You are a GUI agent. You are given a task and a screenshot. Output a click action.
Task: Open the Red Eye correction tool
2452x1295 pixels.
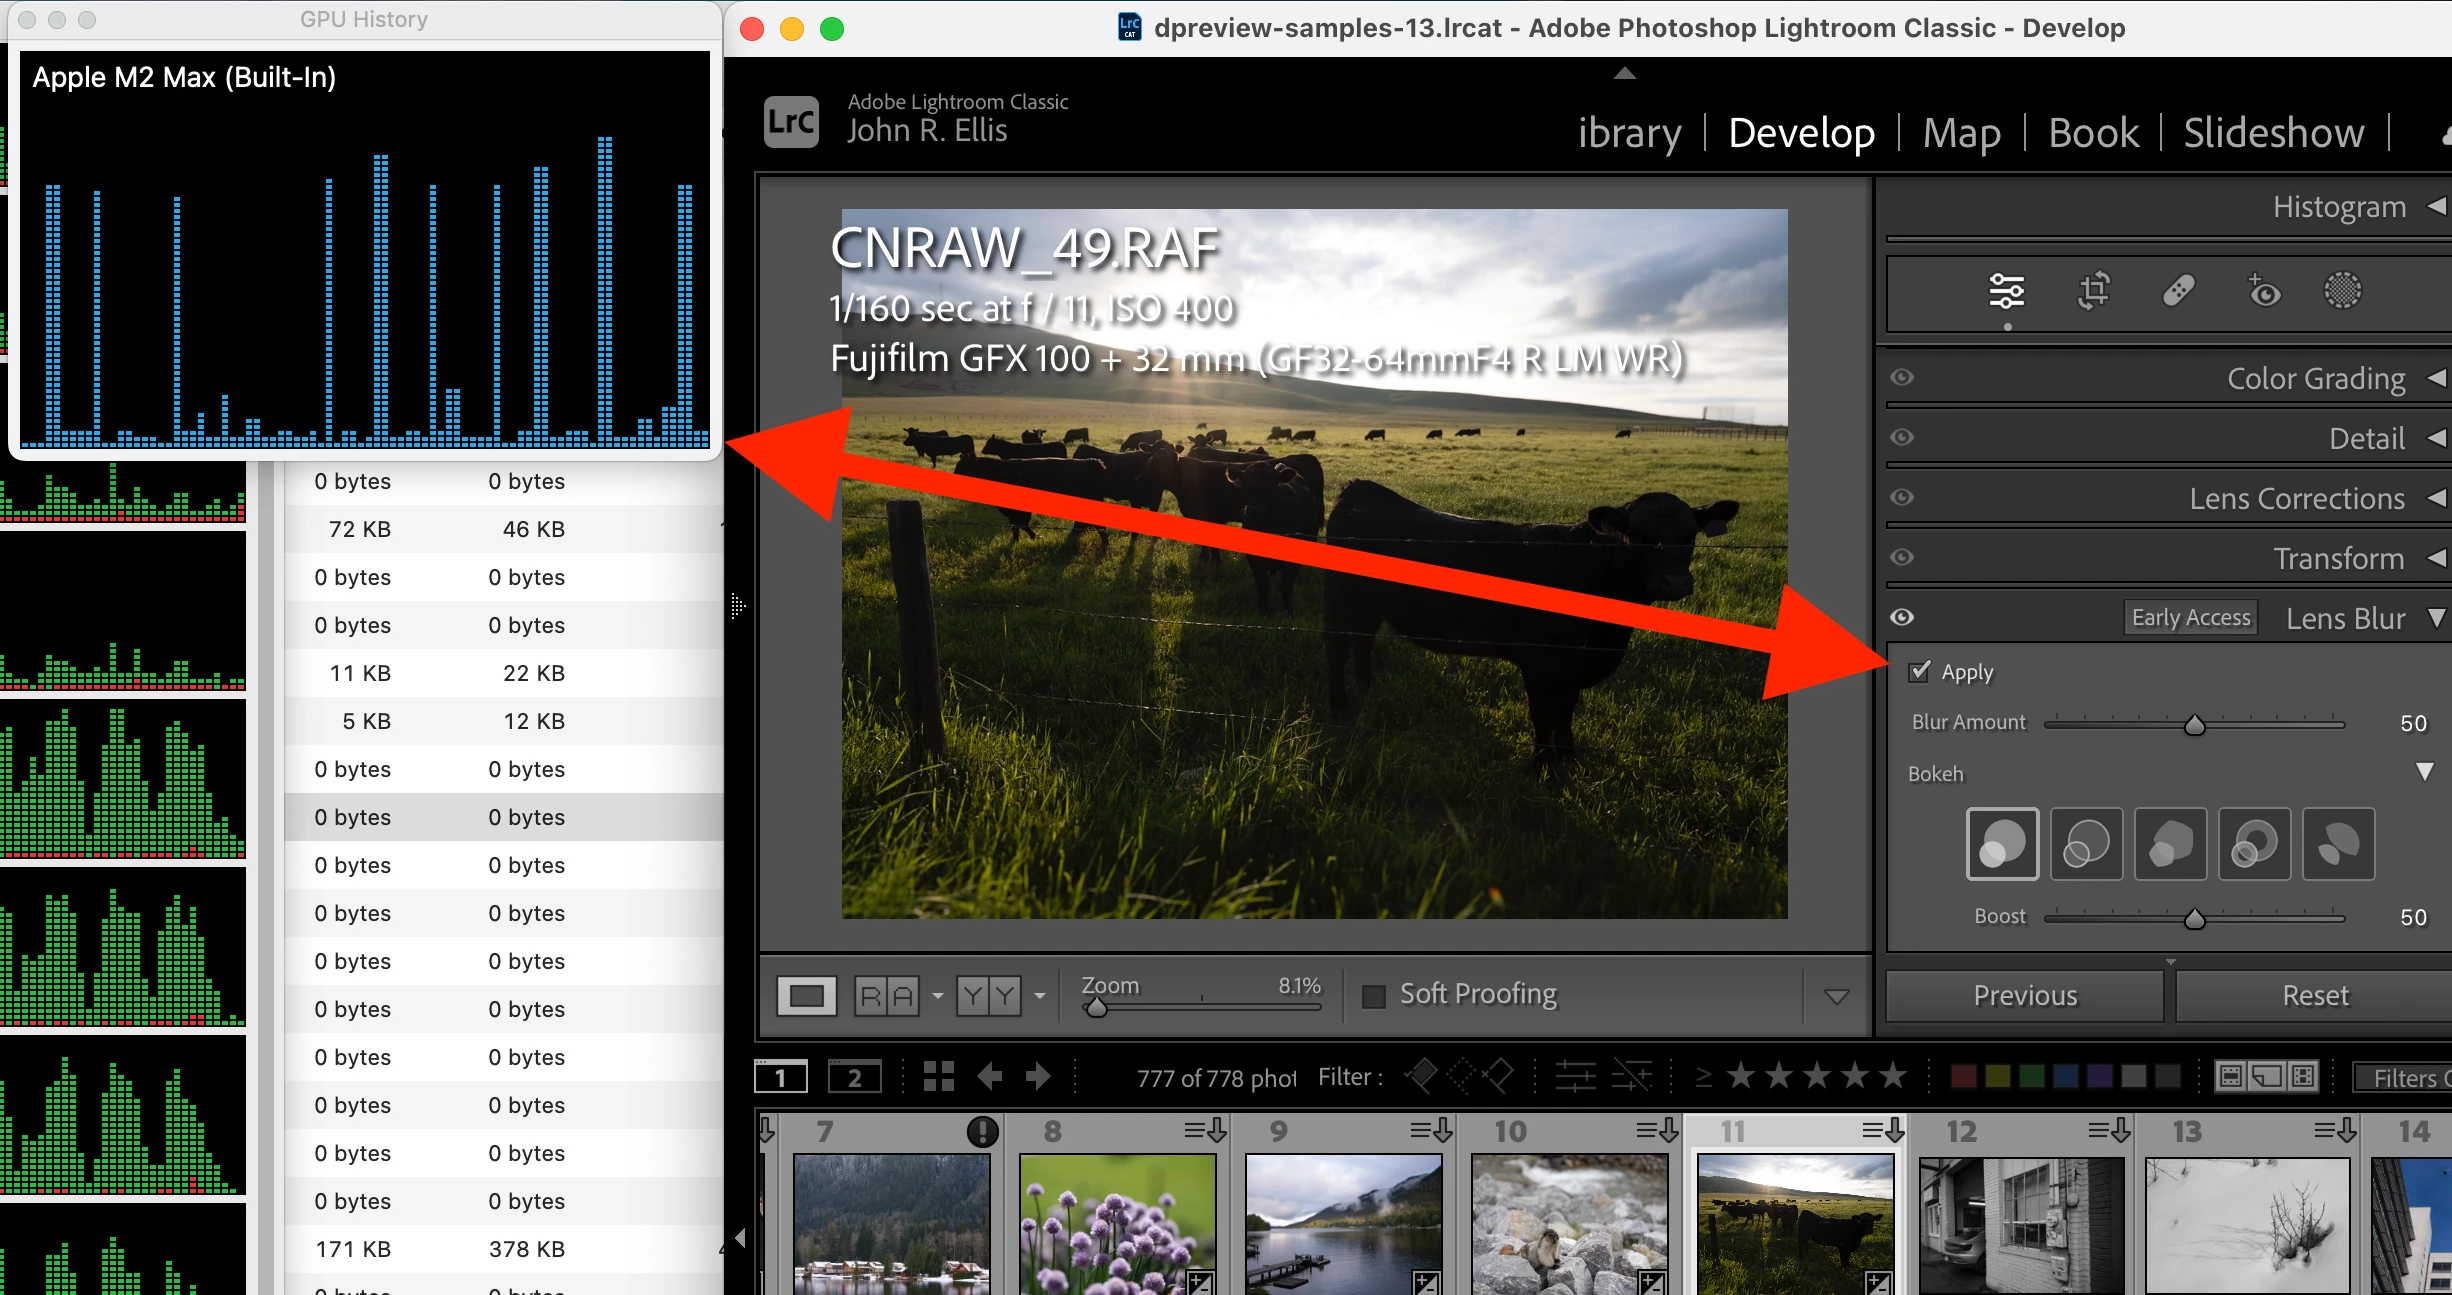[2264, 291]
